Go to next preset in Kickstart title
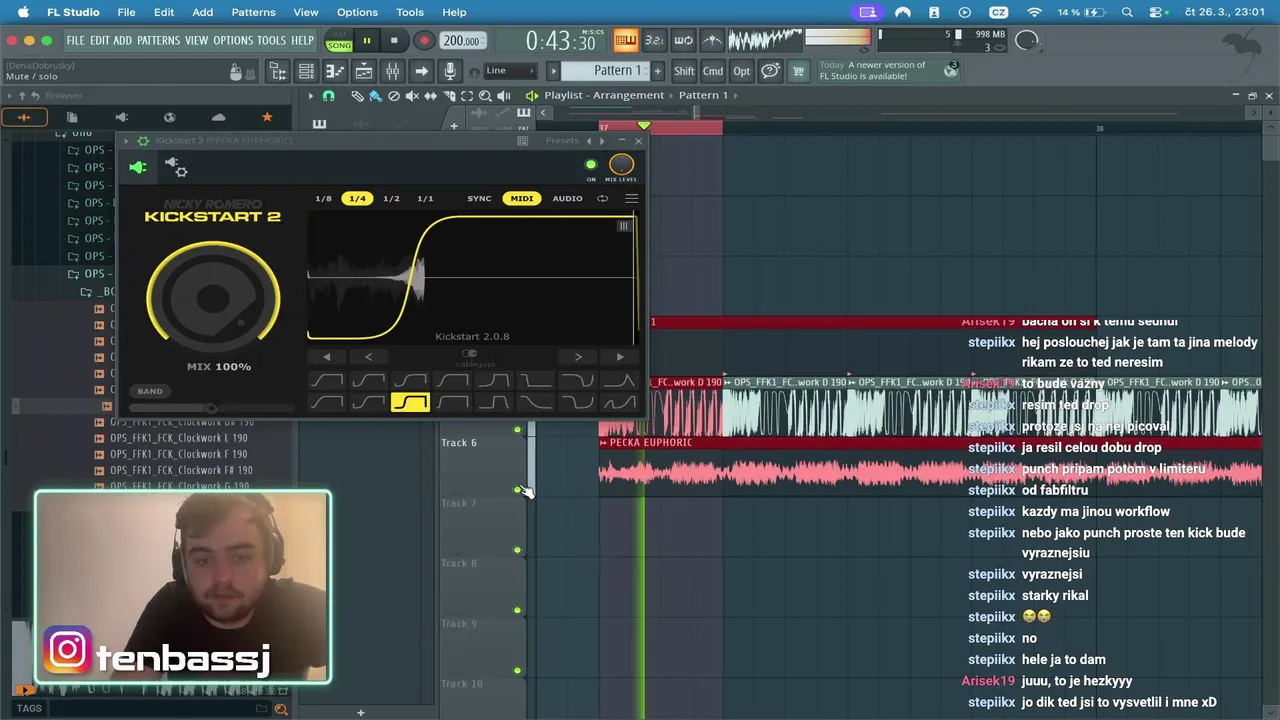The width and height of the screenshot is (1280, 720). click(x=601, y=141)
